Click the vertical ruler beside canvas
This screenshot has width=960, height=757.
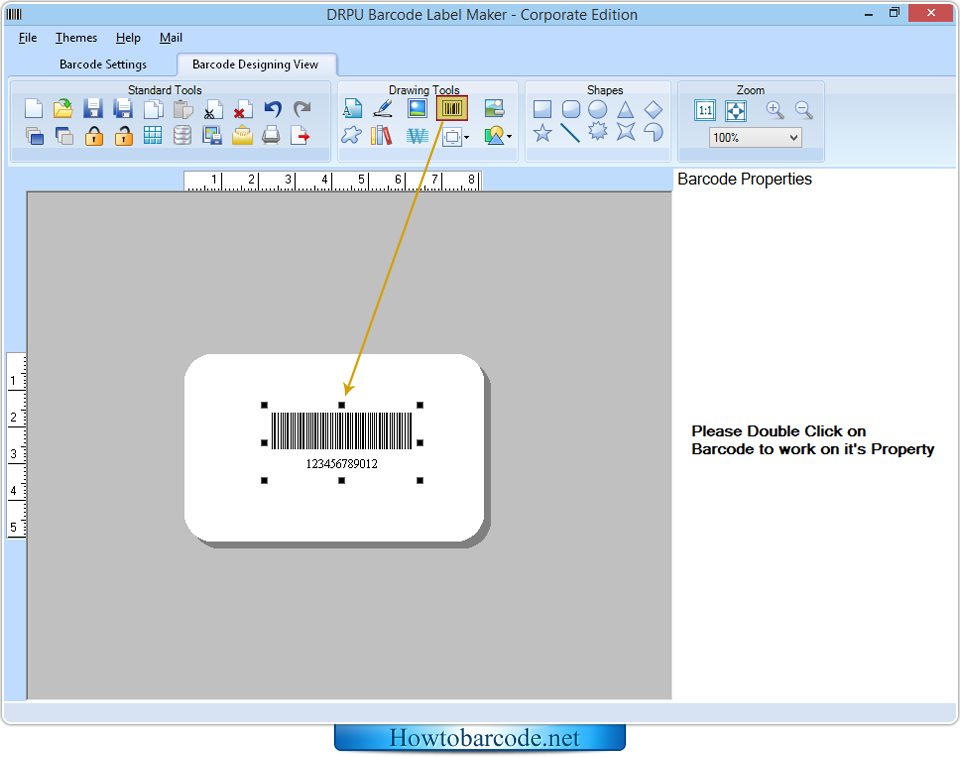(16, 445)
